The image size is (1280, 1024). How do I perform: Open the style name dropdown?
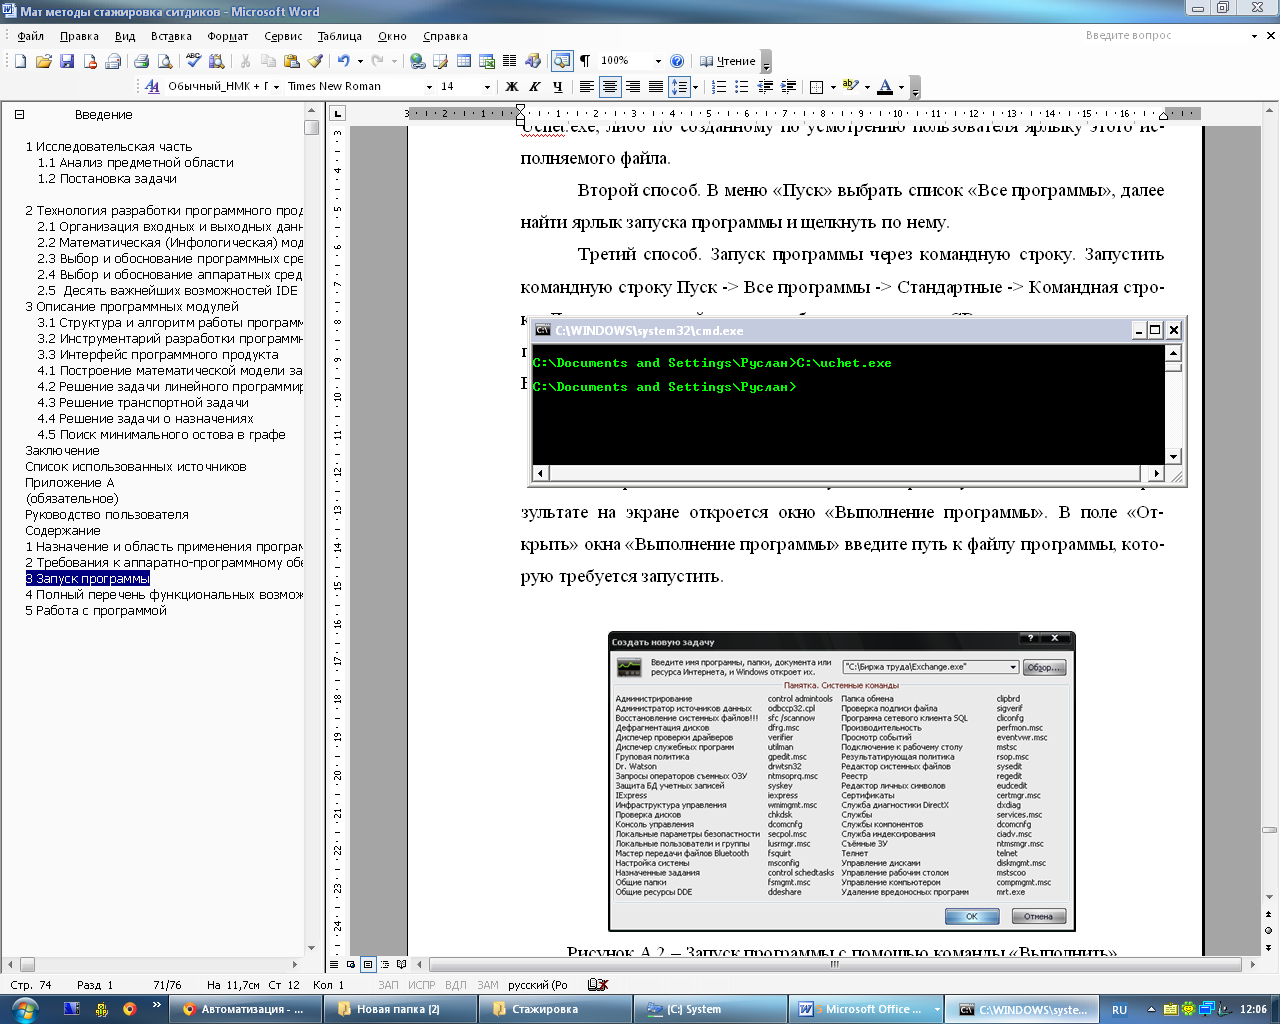(x=277, y=87)
